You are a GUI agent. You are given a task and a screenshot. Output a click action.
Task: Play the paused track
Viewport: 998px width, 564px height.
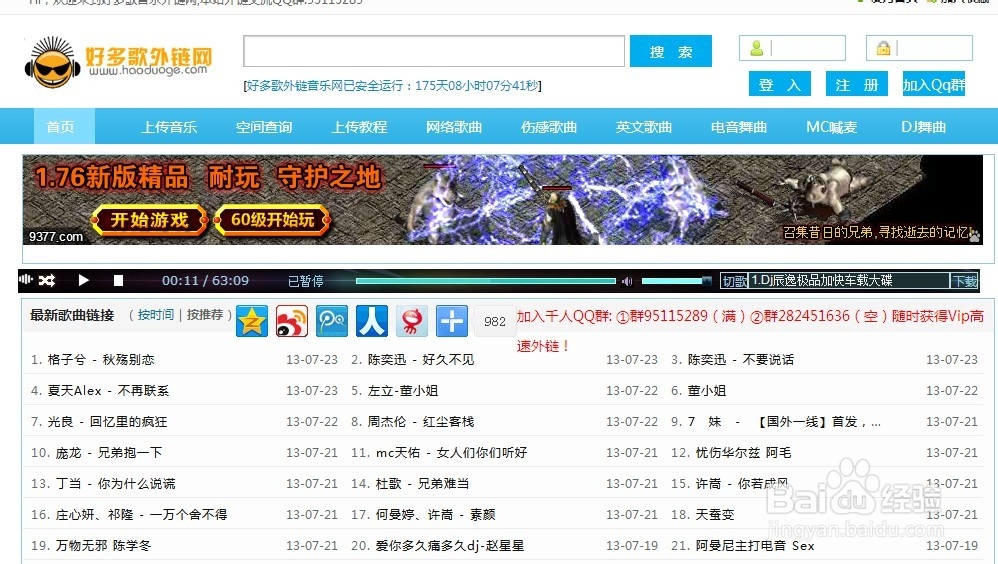pos(83,280)
